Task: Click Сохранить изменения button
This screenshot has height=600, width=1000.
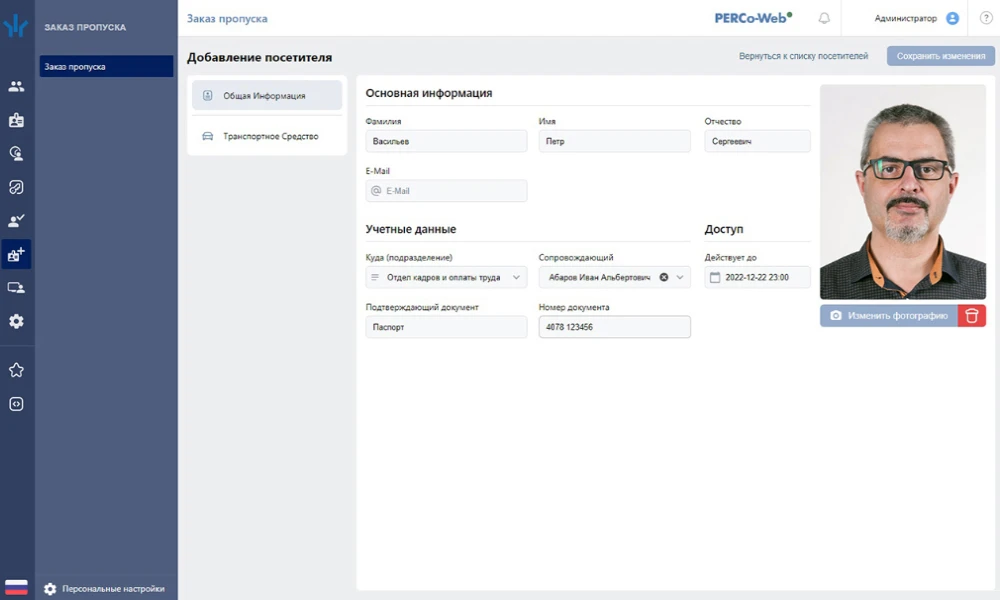Action: pyautogui.click(x=940, y=56)
